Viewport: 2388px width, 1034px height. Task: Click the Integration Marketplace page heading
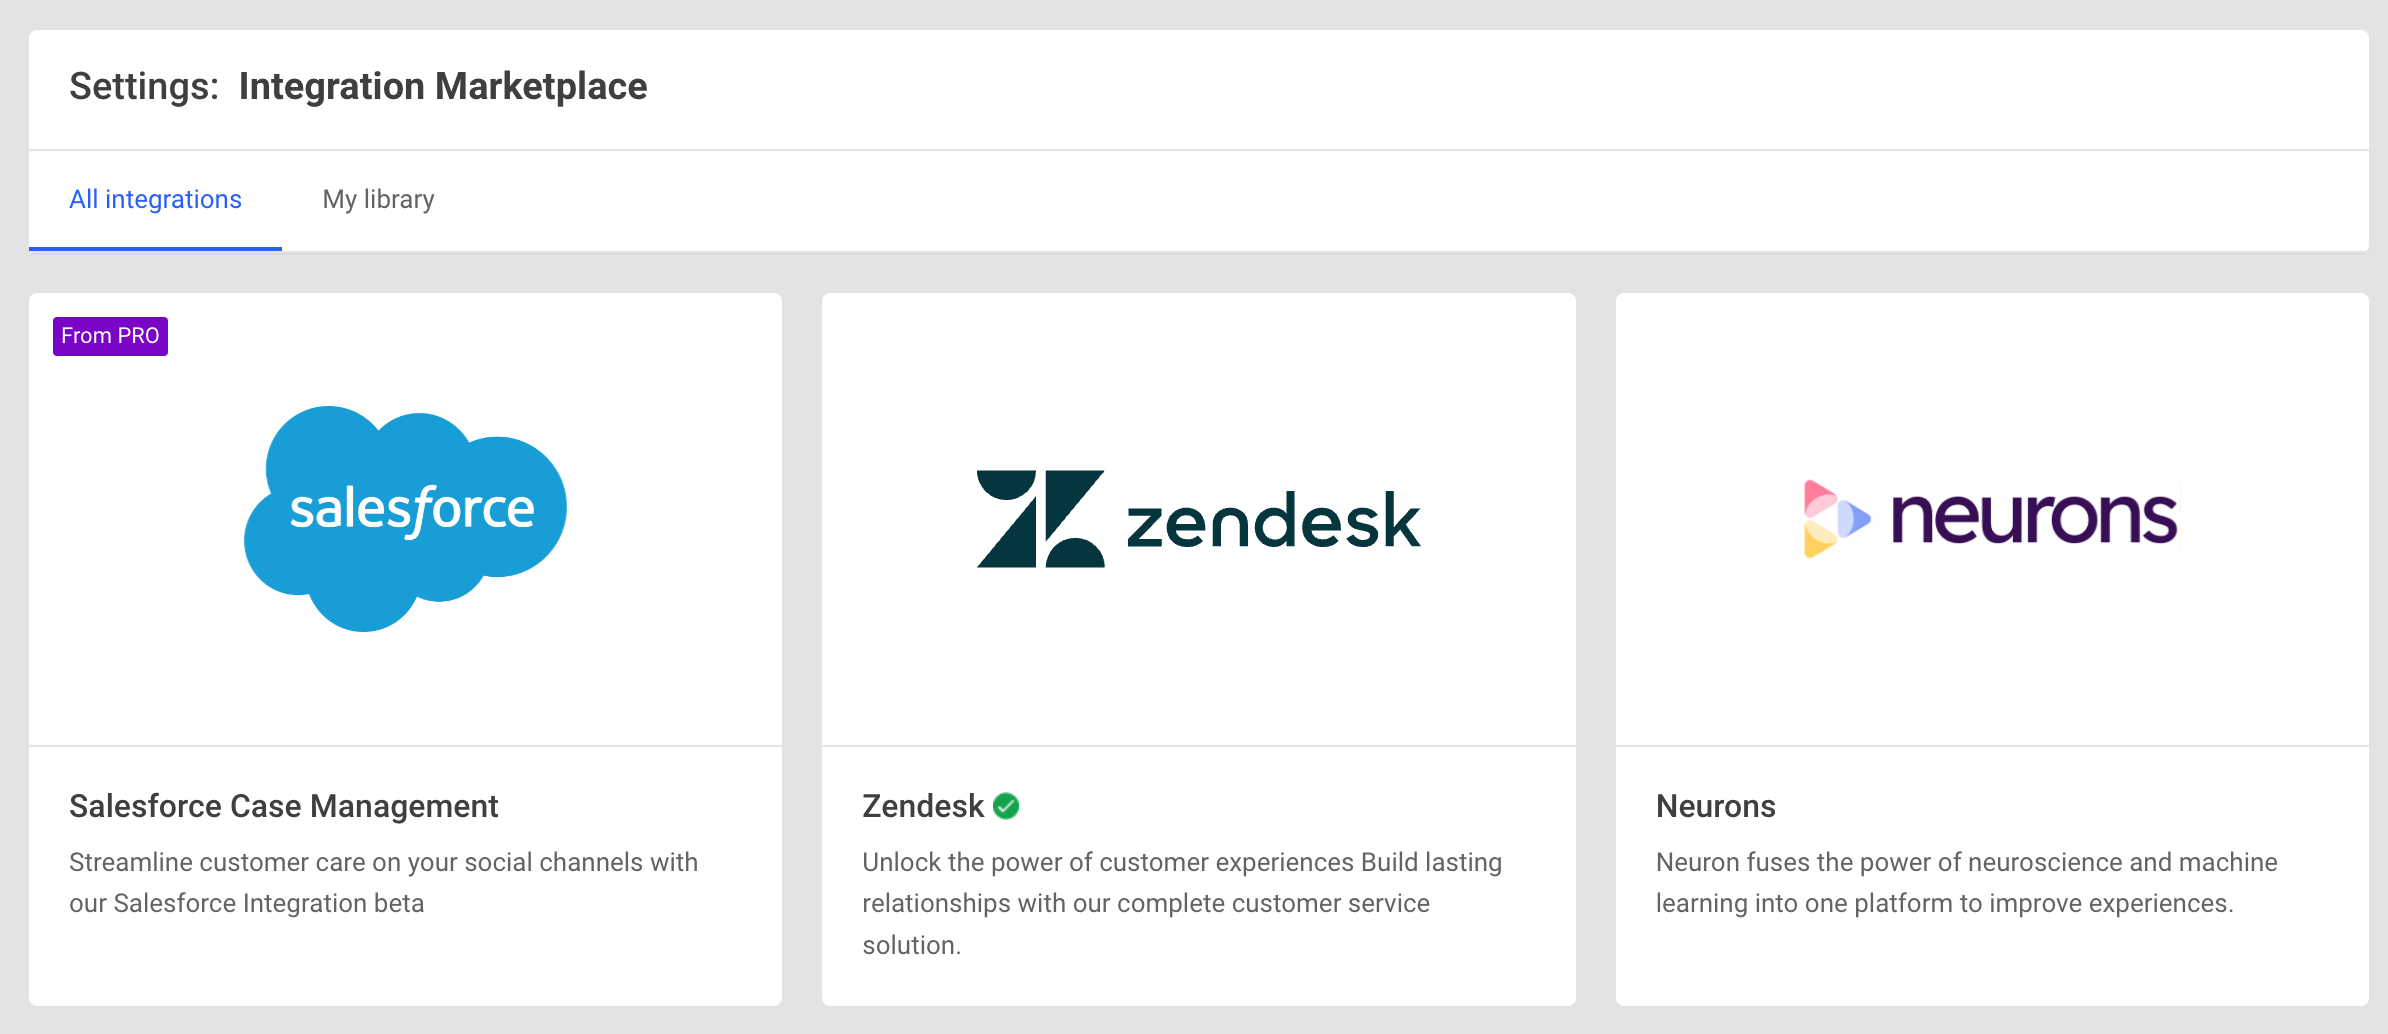[443, 87]
